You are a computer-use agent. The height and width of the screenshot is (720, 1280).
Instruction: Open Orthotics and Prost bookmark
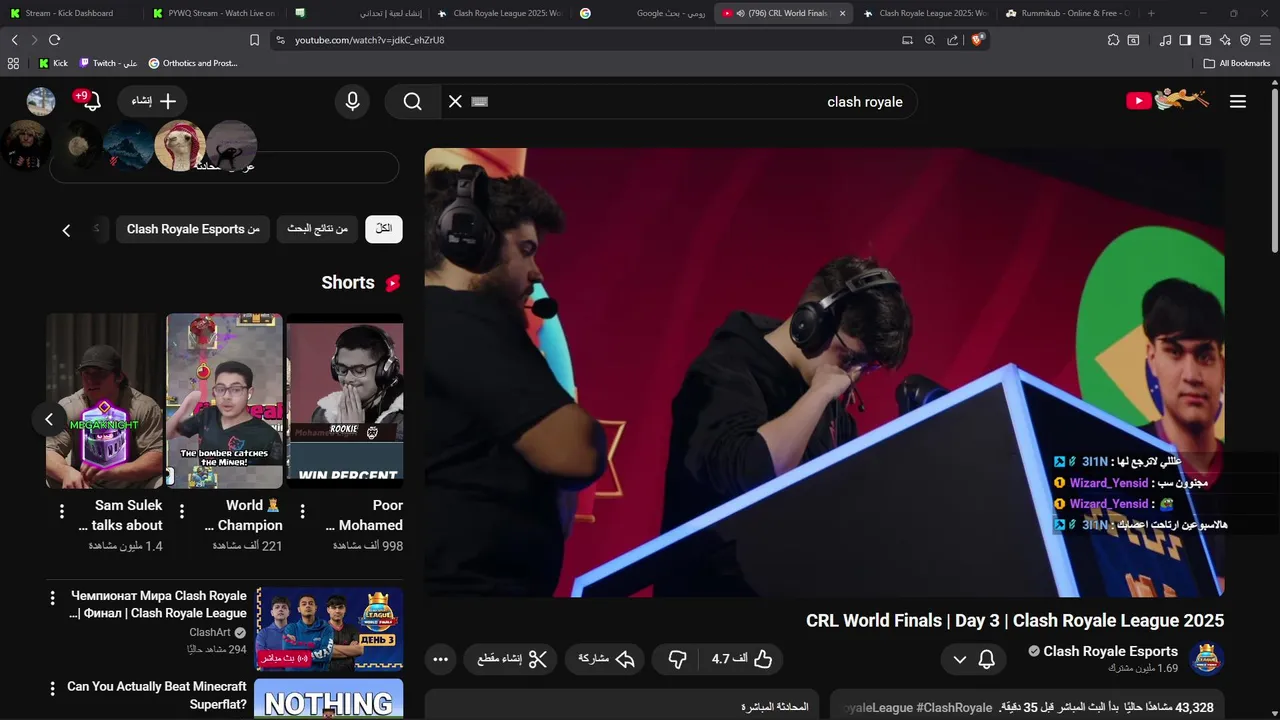tap(193, 63)
